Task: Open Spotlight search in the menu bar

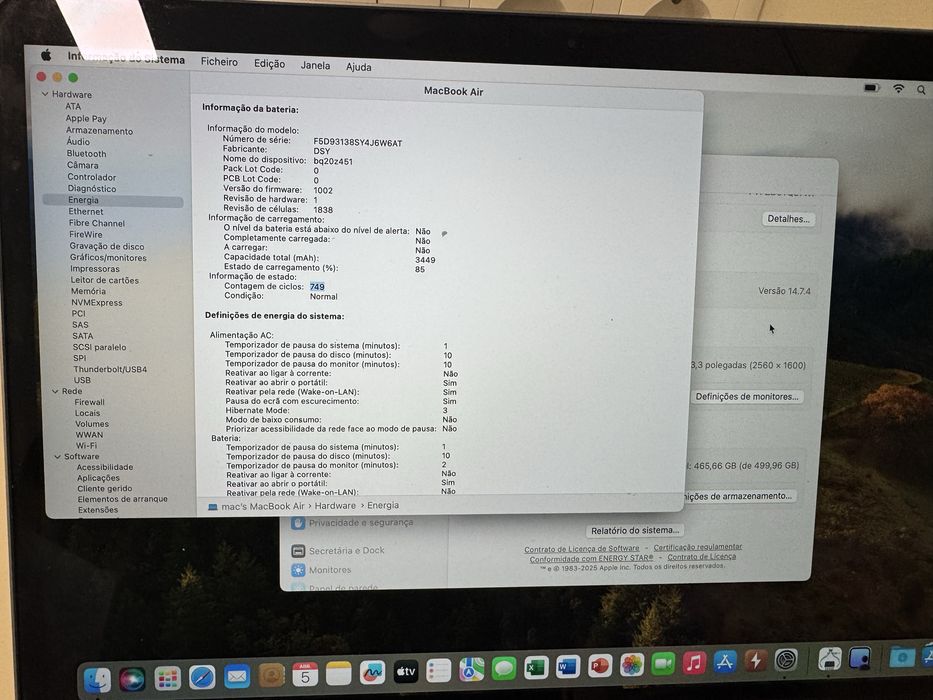Action: pyautogui.click(x=921, y=89)
